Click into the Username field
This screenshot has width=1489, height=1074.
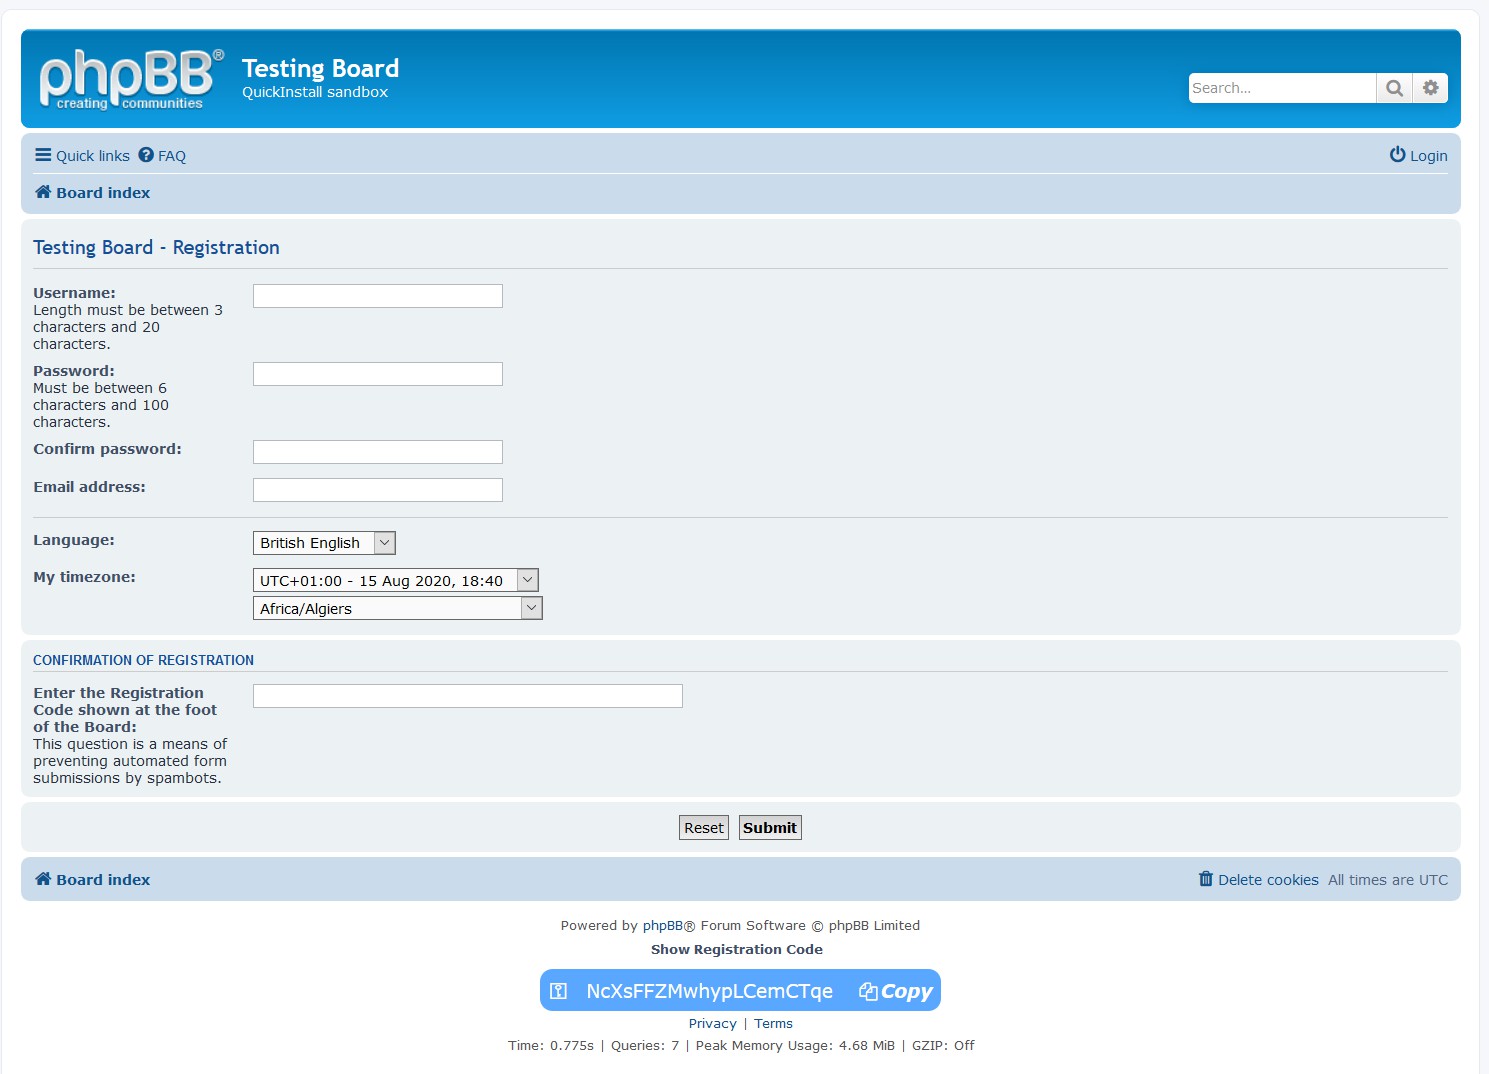click(378, 296)
